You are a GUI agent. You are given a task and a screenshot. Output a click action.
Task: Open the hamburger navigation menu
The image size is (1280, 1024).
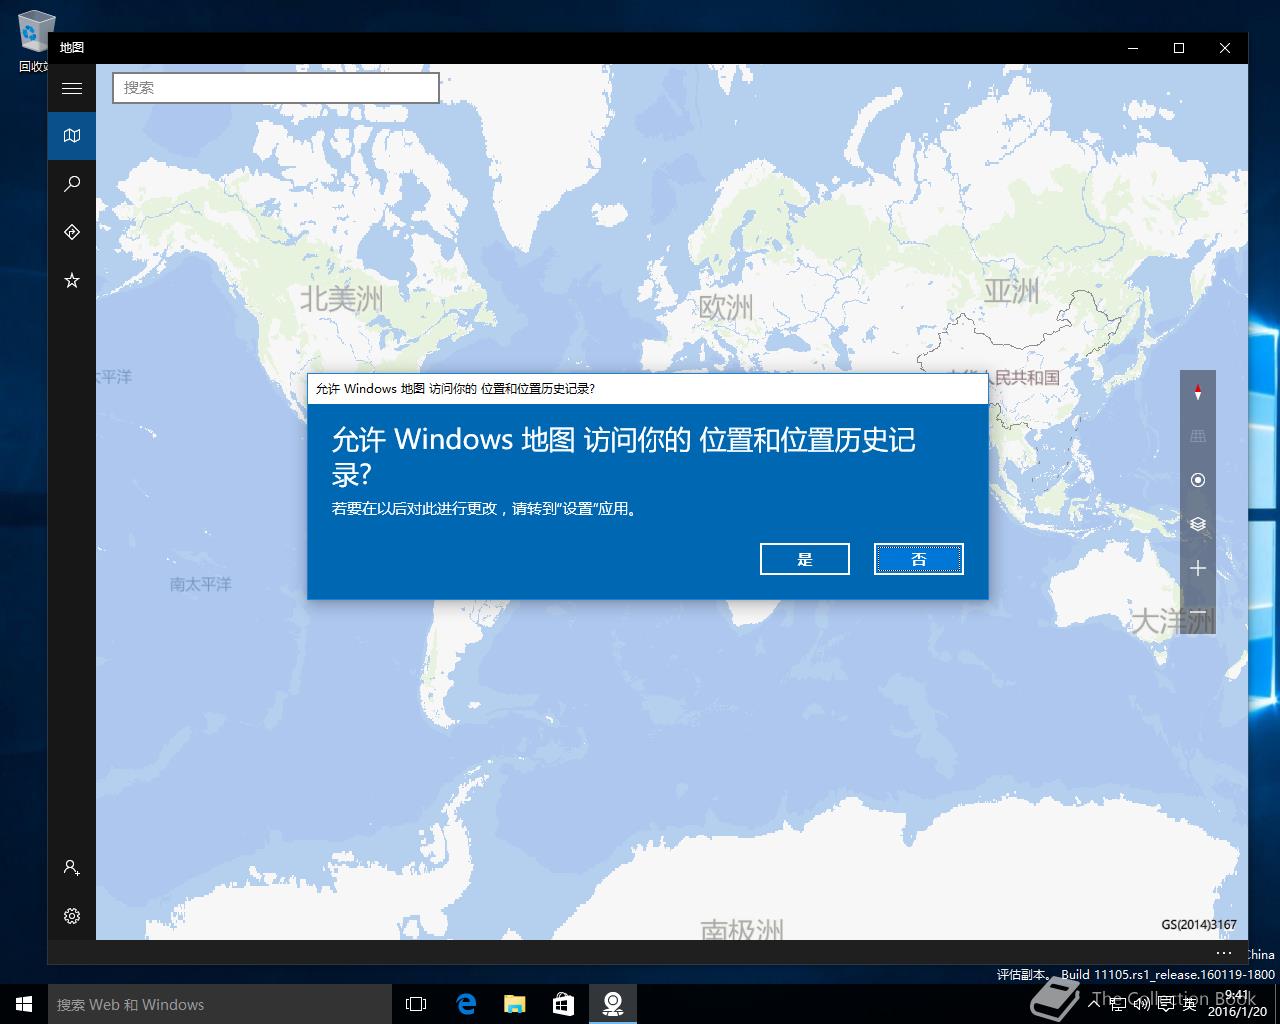coord(72,88)
